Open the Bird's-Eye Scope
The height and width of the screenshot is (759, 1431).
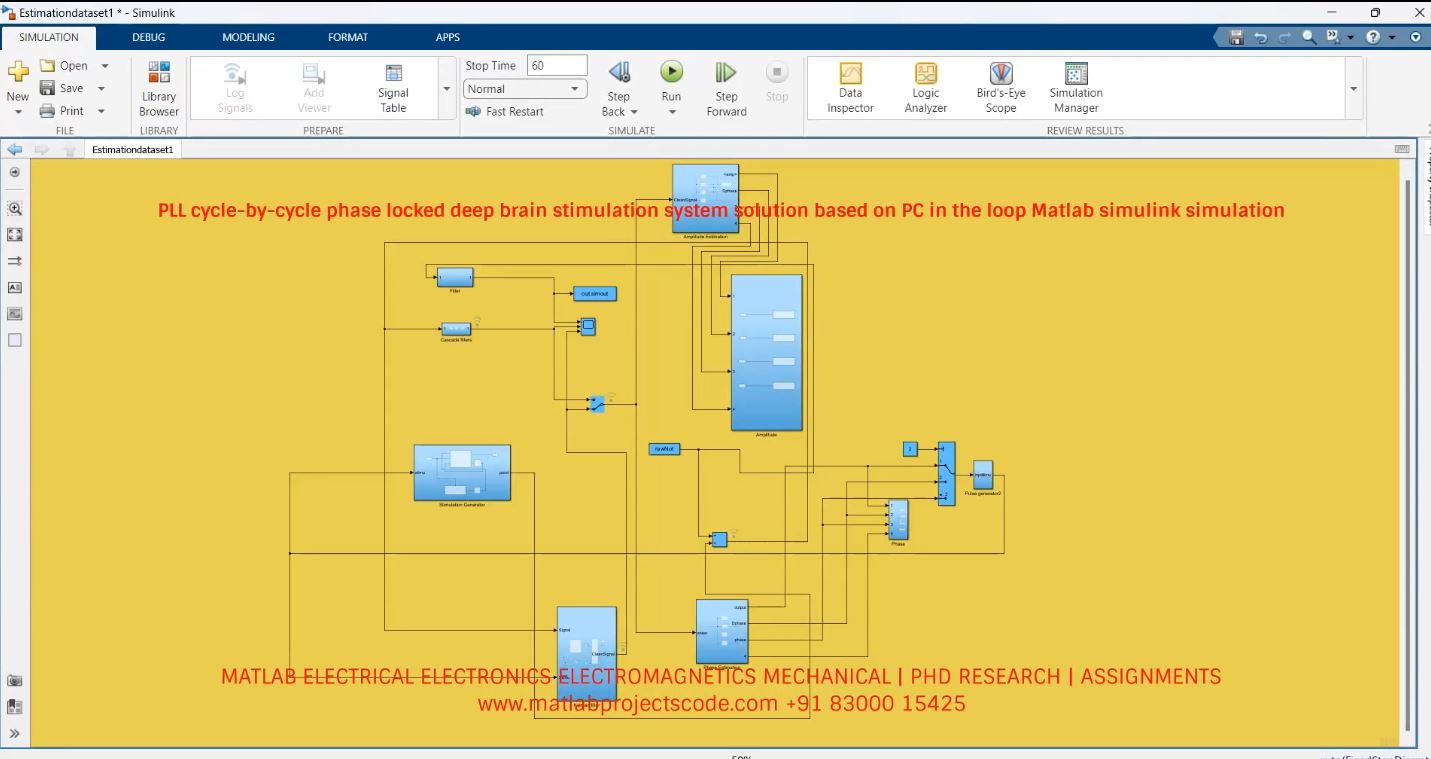[1000, 87]
